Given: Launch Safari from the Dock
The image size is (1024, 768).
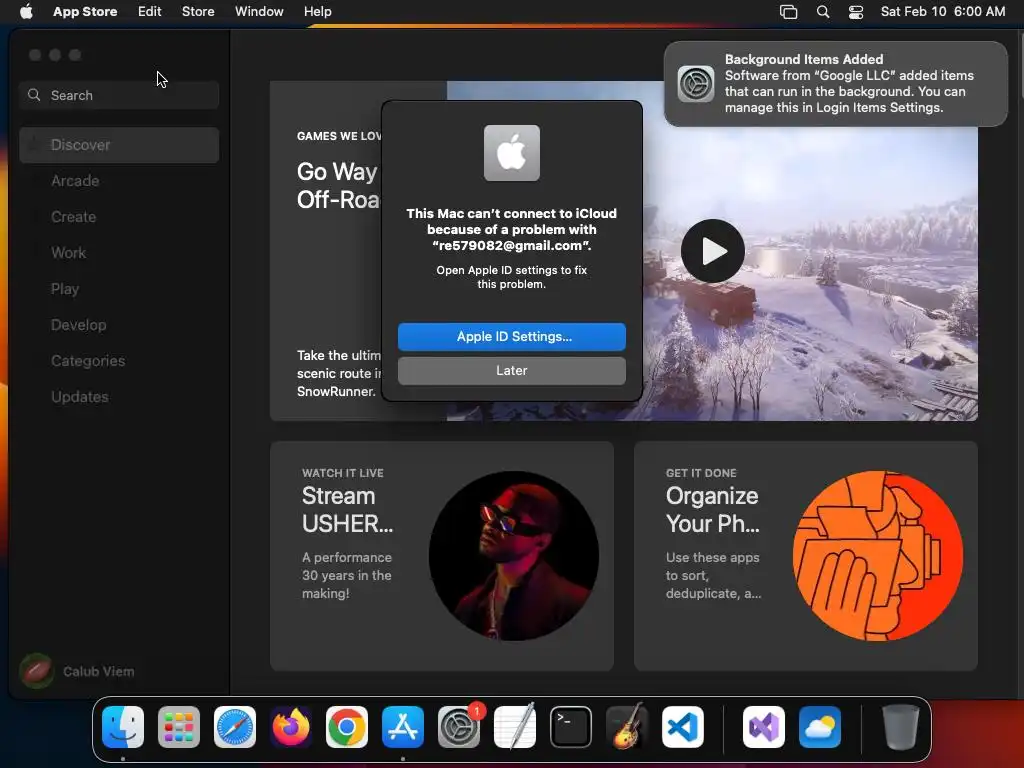Looking at the screenshot, I should (234, 727).
